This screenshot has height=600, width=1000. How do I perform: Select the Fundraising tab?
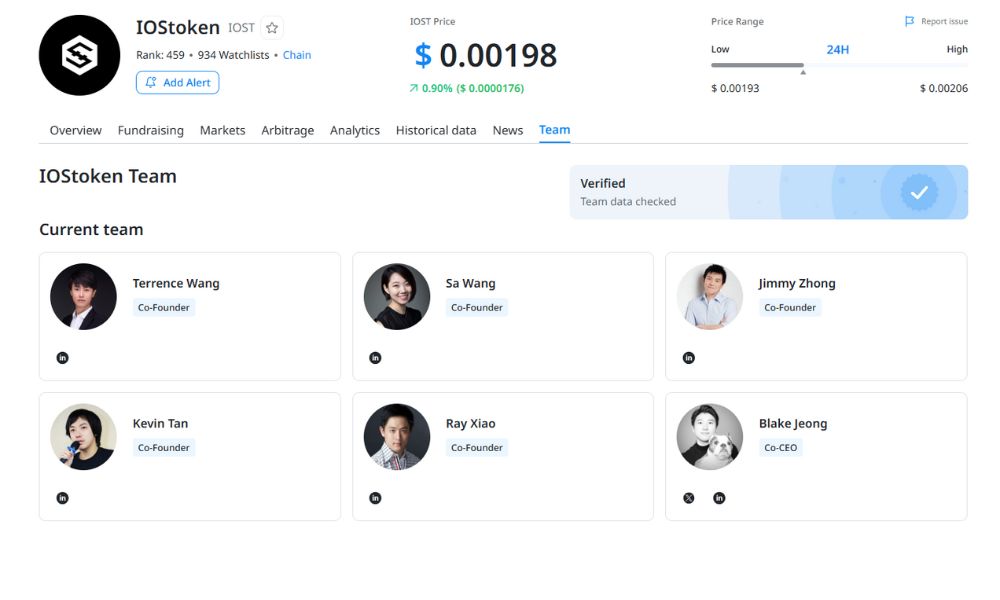150,130
